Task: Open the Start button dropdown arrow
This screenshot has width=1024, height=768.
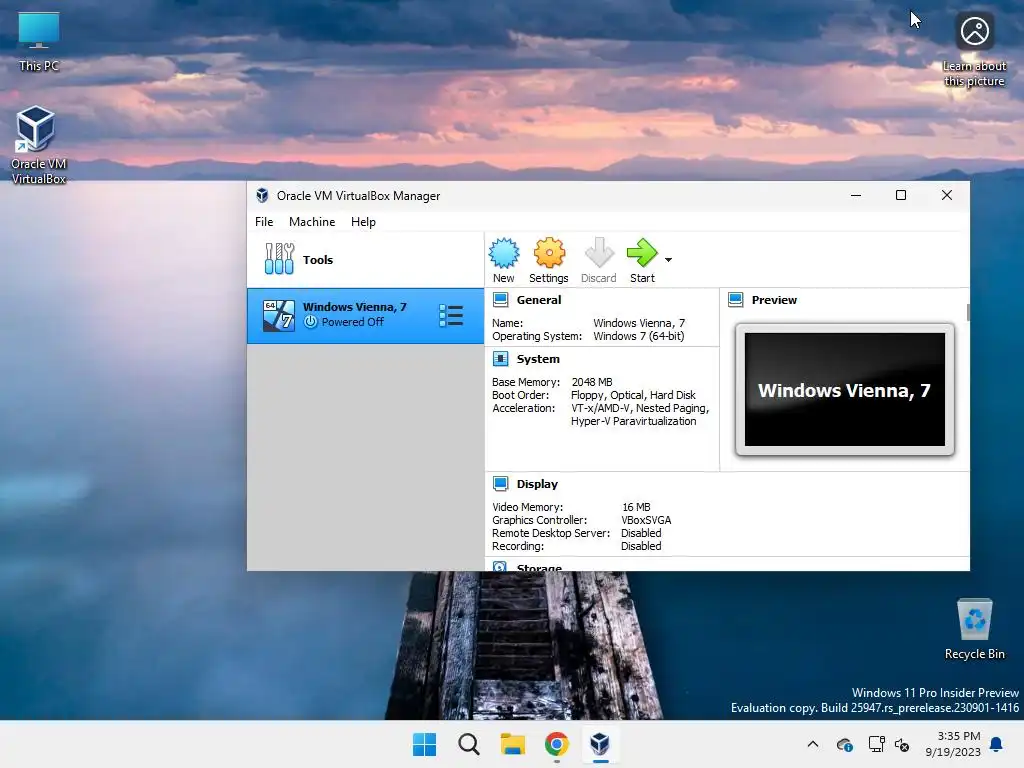Action: pyautogui.click(x=668, y=260)
